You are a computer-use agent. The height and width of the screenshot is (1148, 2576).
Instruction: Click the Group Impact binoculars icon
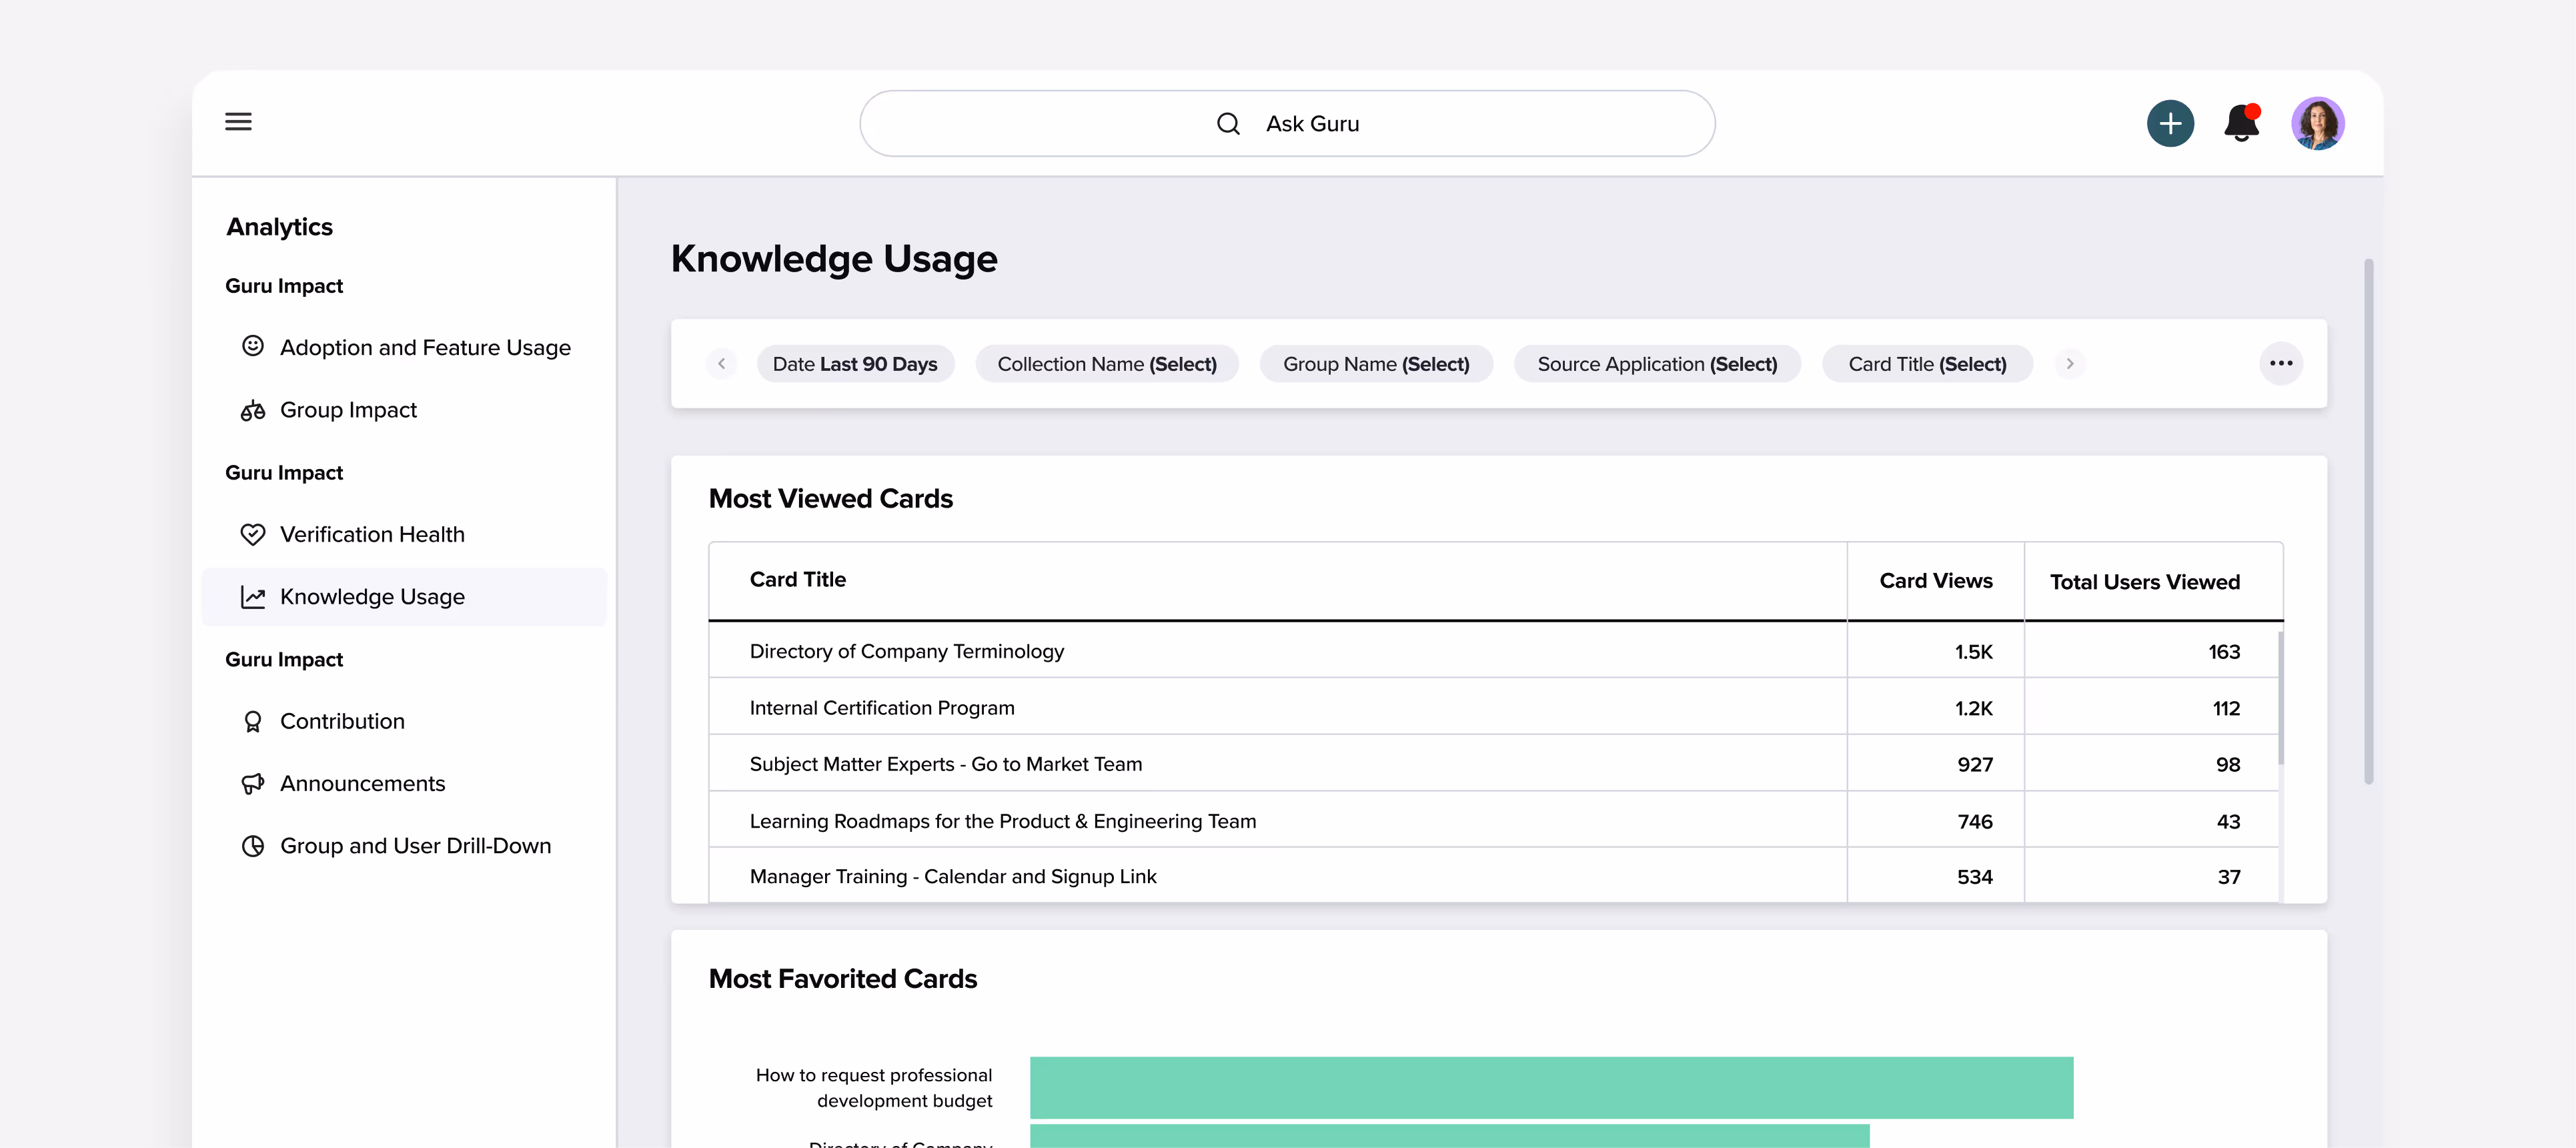click(253, 410)
